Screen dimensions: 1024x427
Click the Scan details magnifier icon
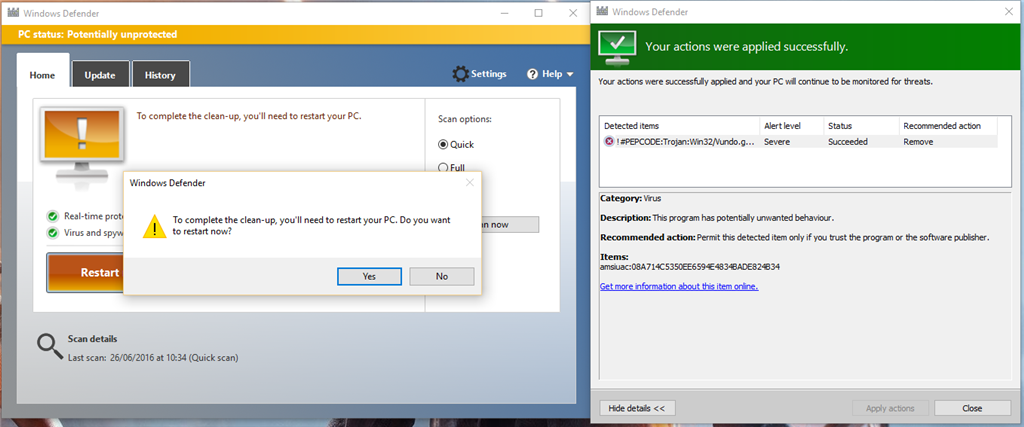pyautogui.click(x=50, y=347)
